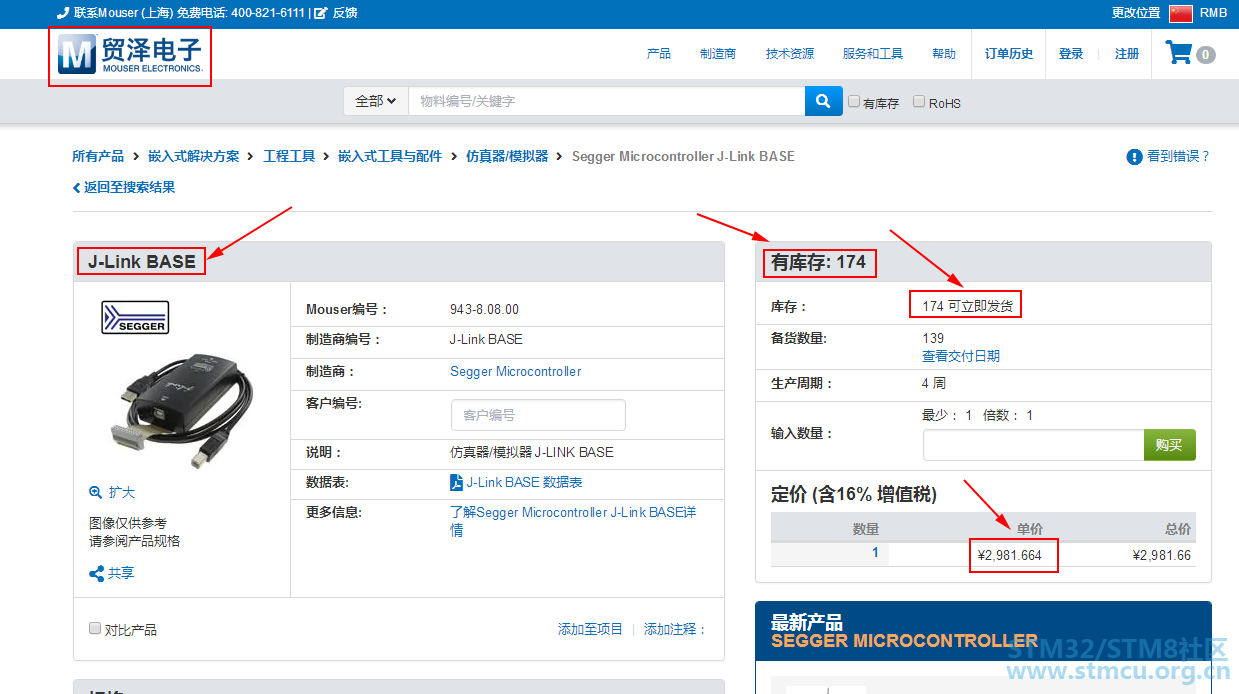Click the SEGGER manufacturer logo
This screenshot has height=694, width=1239.
[x=135, y=317]
